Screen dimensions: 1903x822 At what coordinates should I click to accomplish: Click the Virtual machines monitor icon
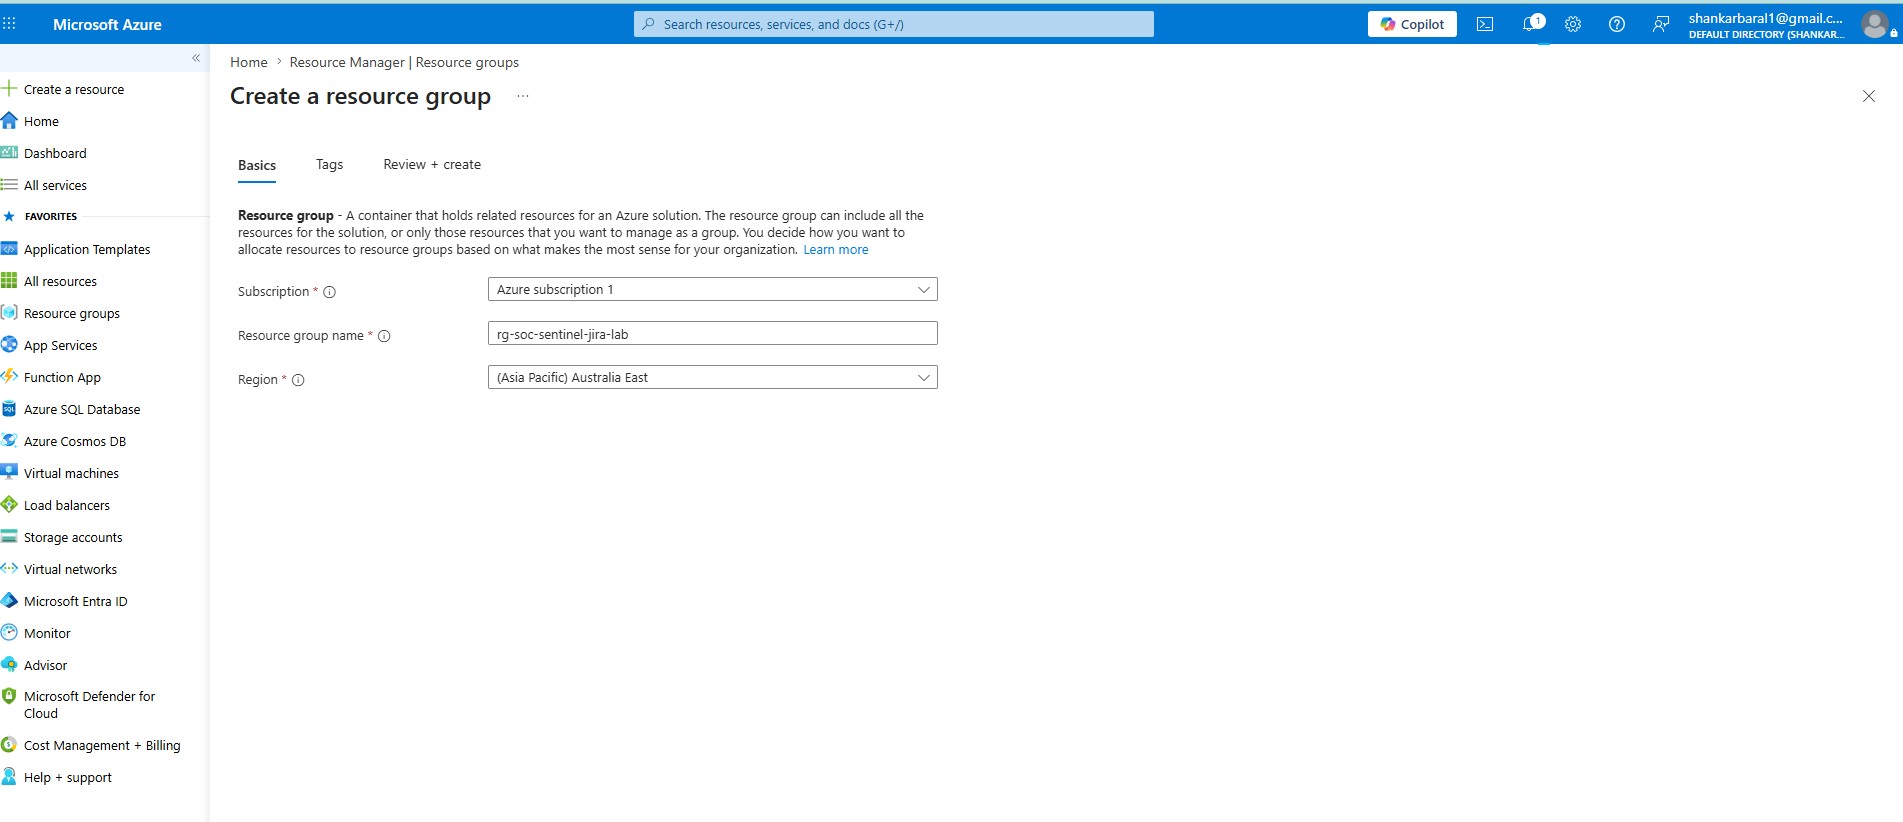click(9, 473)
